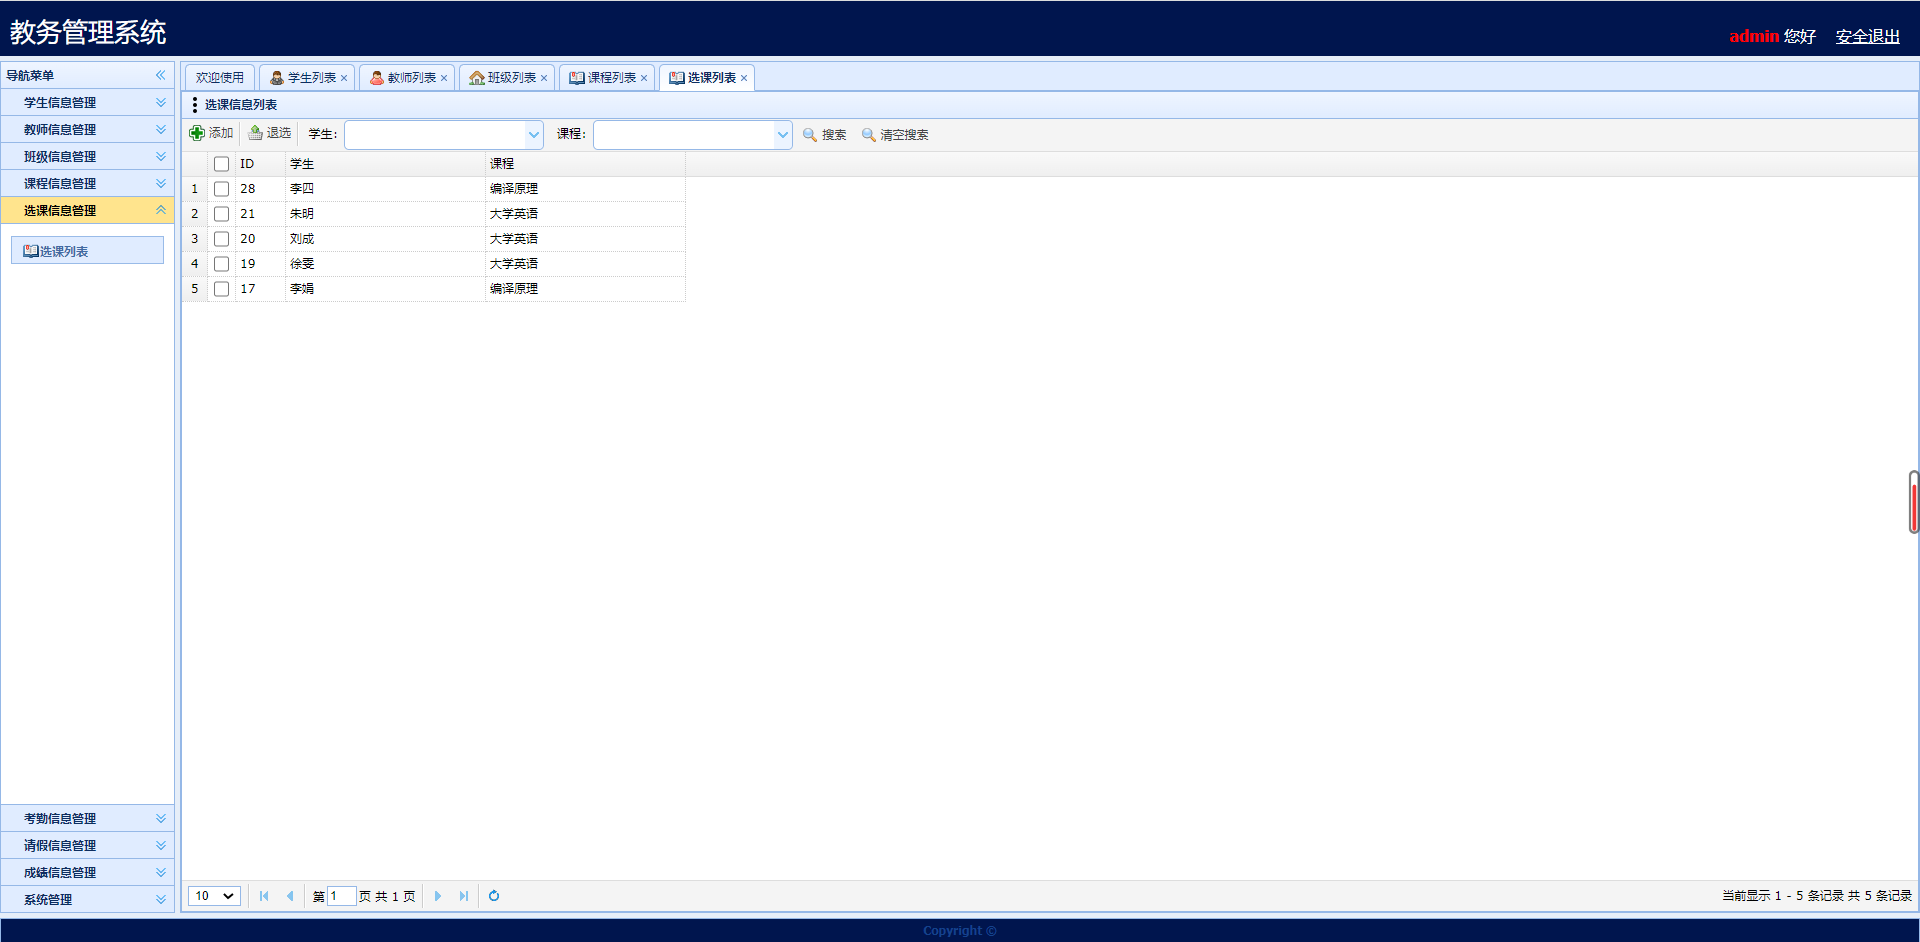Screen dimensions: 1920x942
Task: Open 选课列表 in the sidebar
Action: pos(87,251)
